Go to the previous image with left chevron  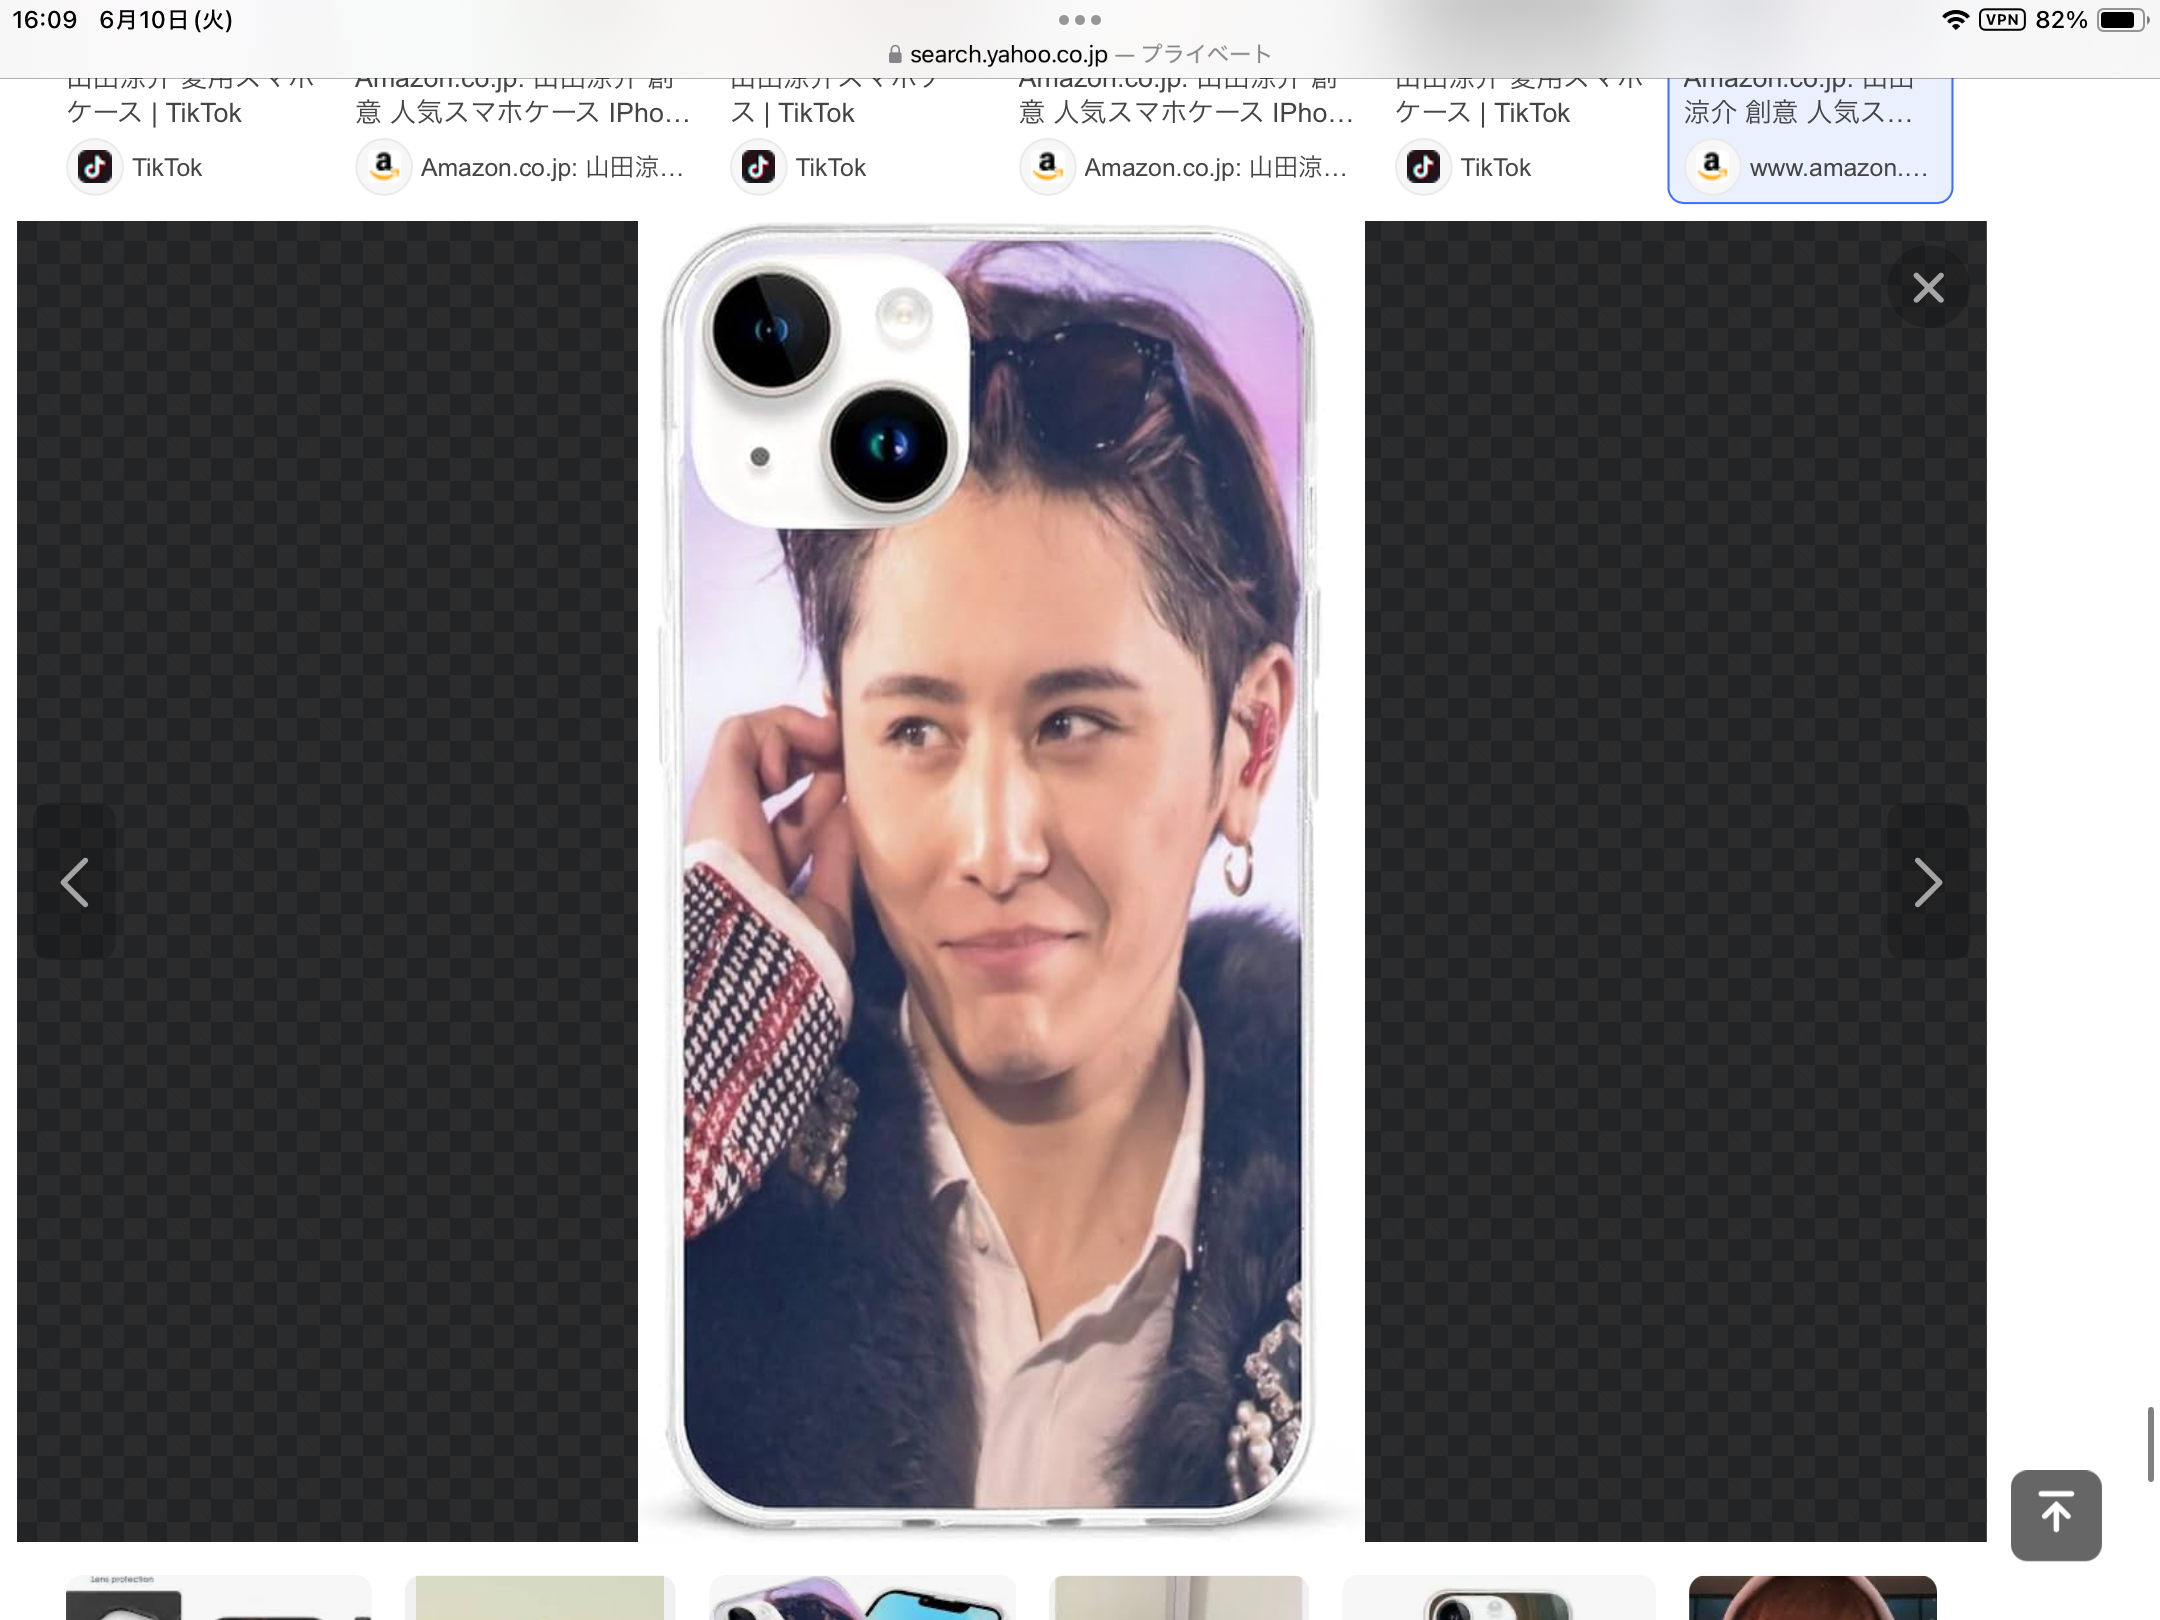coord(75,882)
